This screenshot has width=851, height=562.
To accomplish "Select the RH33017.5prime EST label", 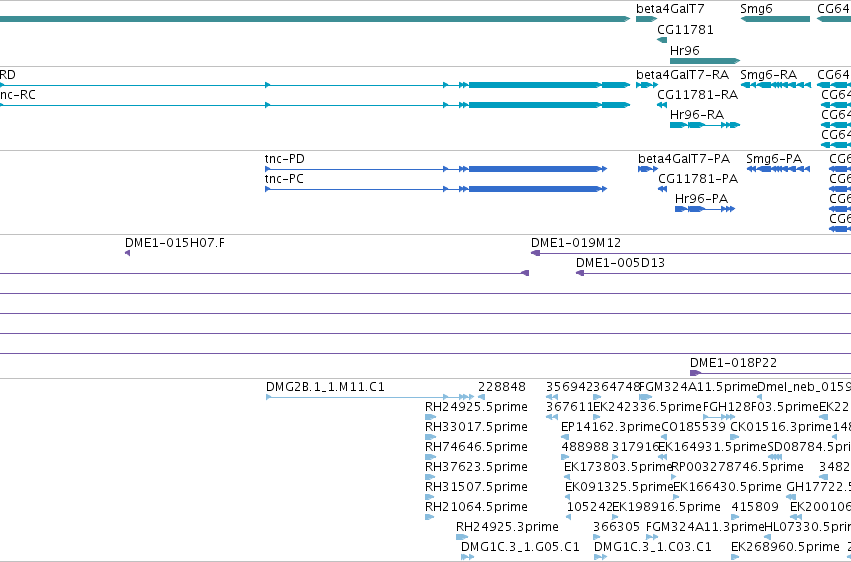I will (x=476, y=427).
